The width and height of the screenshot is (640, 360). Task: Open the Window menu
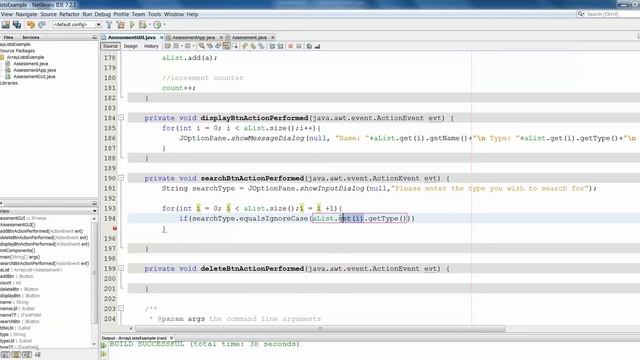point(174,14)
